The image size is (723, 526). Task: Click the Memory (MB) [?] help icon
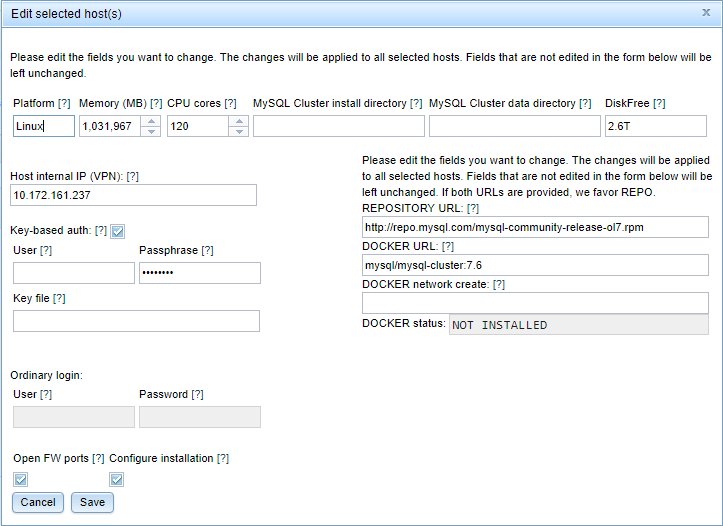tap(156, 103)
